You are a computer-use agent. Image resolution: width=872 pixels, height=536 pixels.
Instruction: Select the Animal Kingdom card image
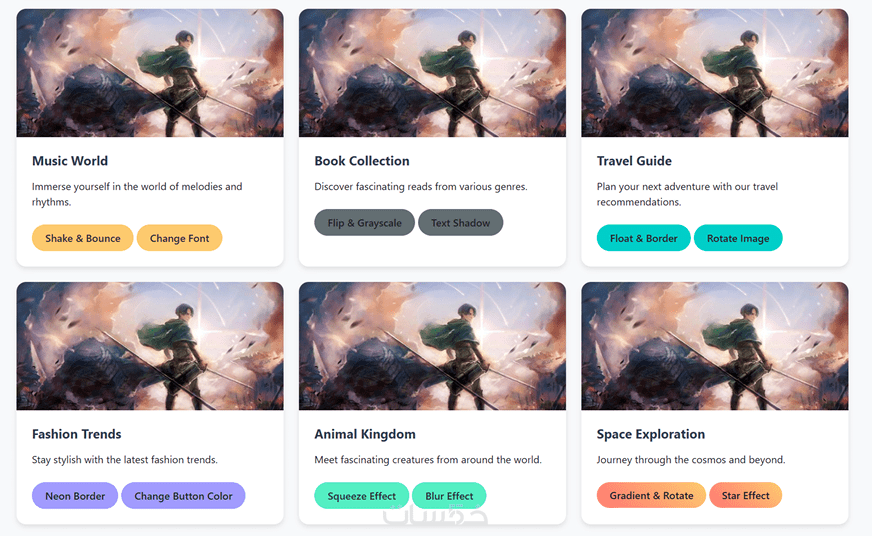pos(432,346)
